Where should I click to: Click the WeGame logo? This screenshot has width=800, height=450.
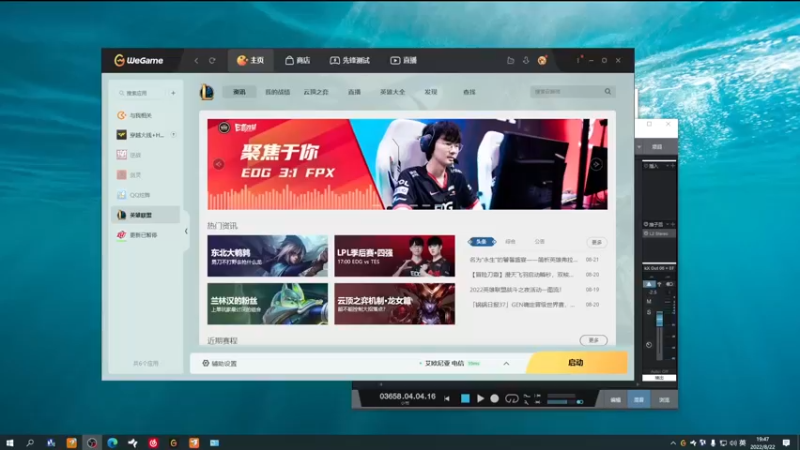coord(139,60)
